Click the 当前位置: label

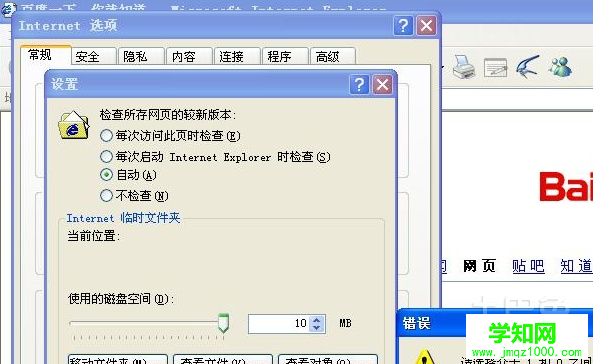tap(93, 236)
